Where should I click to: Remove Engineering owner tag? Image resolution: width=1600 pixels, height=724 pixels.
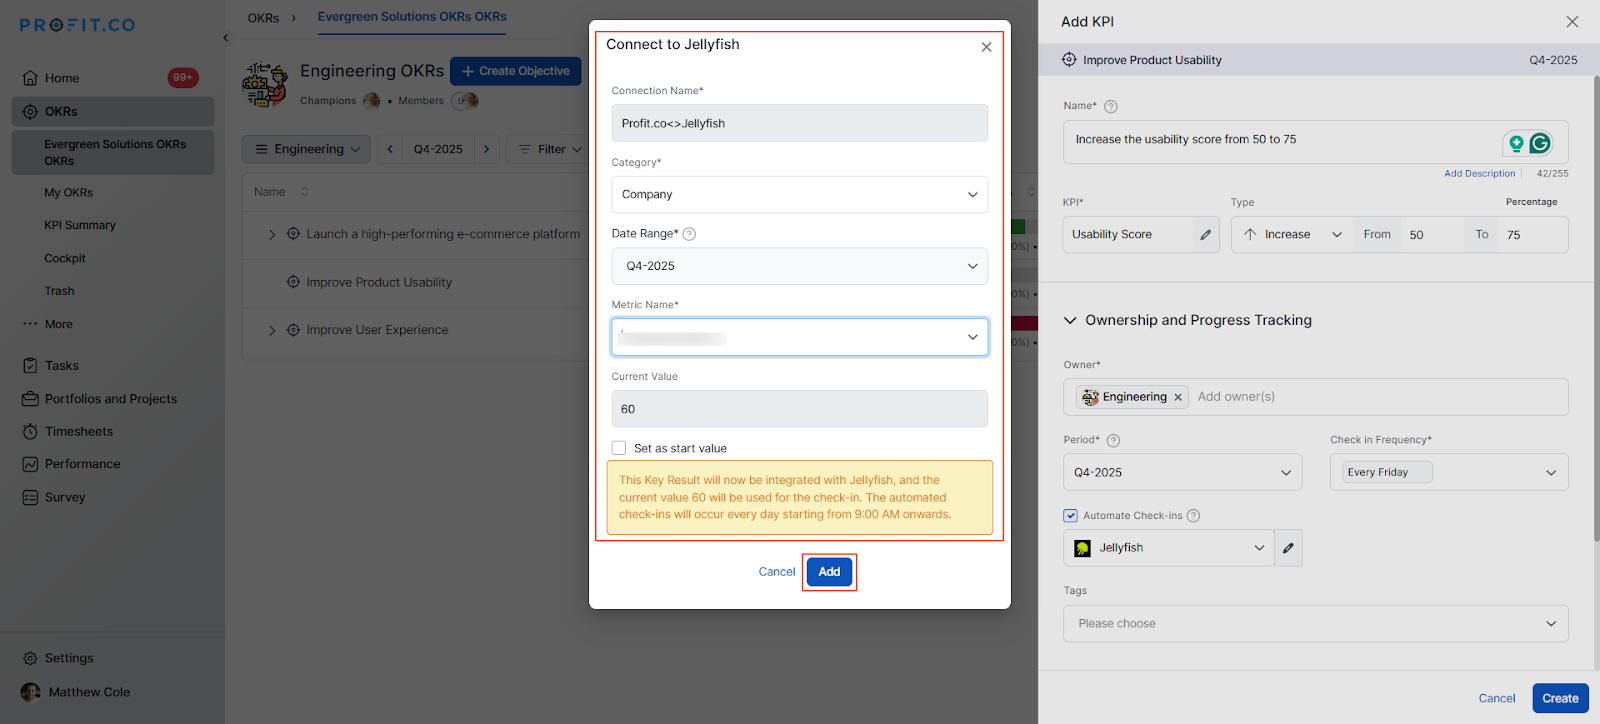[1178, 397]
